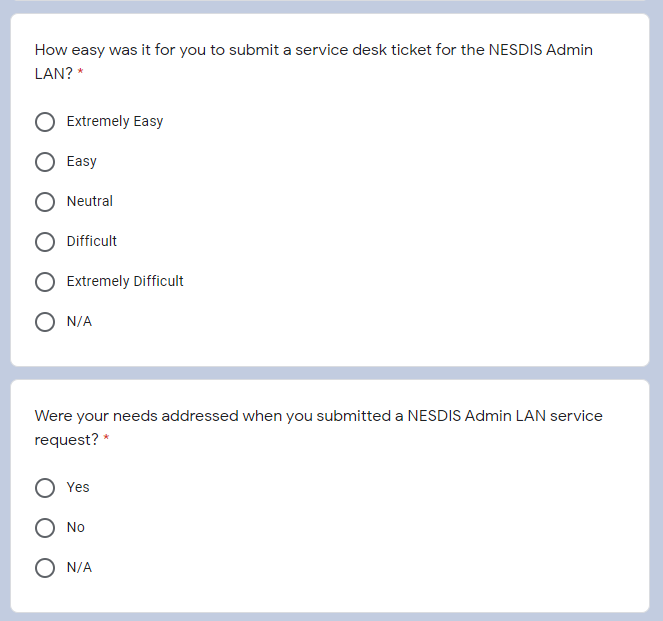Click the "No" option label text
Screen dimensions: 663x621
tap(76, 528)
